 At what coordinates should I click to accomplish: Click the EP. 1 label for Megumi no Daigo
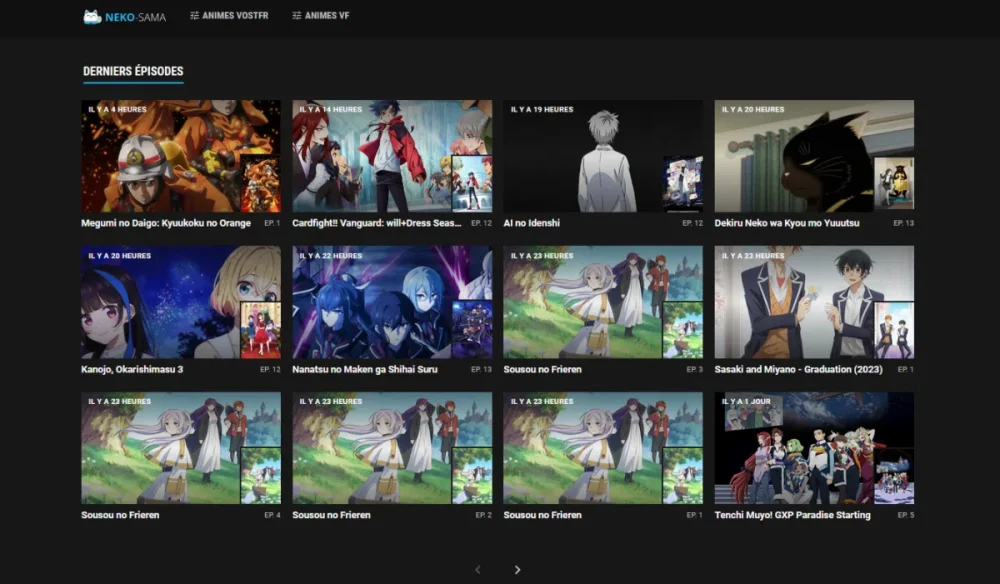272,223
